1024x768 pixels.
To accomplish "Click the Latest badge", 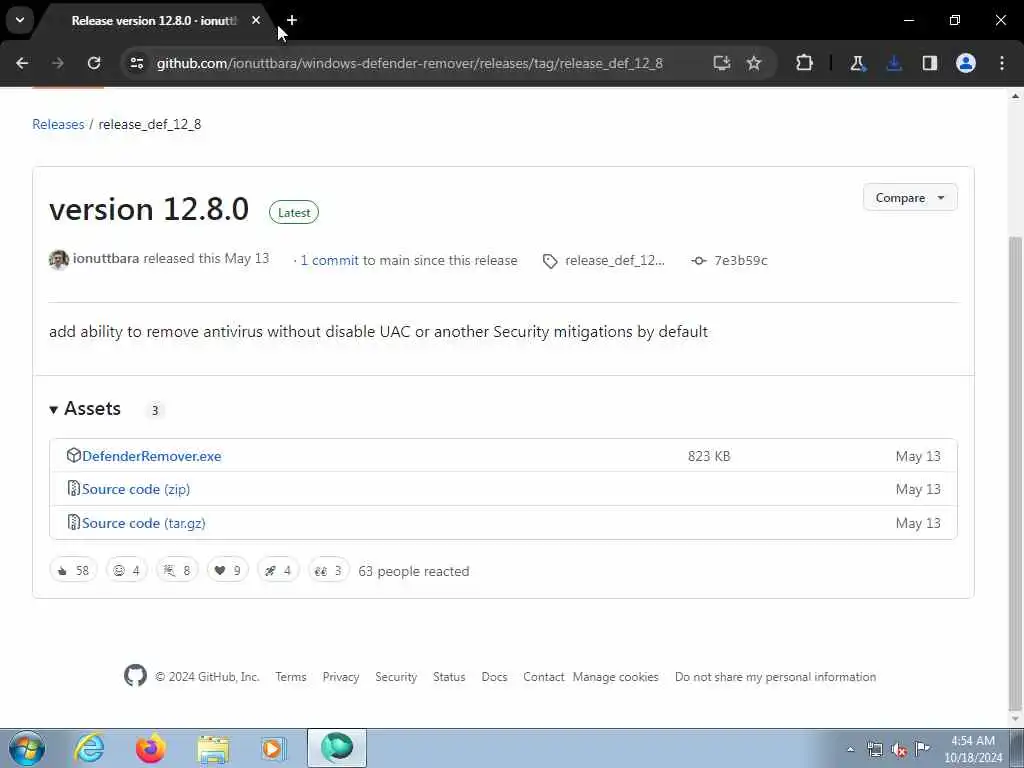I will coord(294,212).
